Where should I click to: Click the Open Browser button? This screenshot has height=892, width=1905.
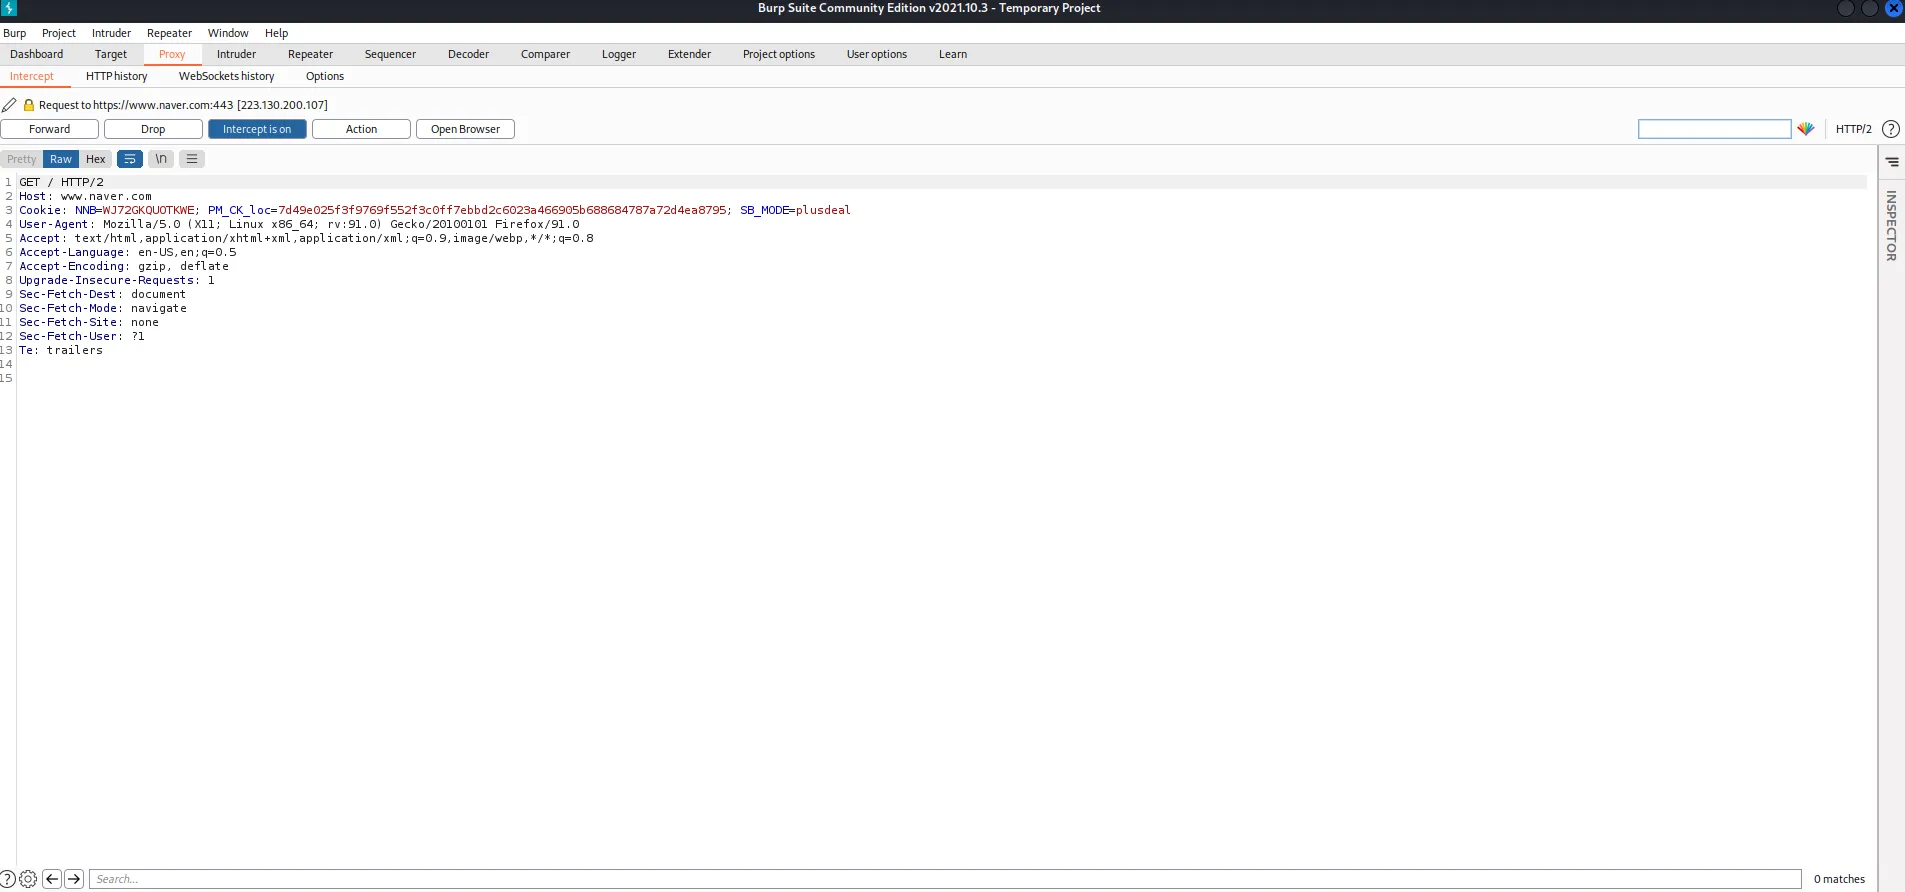click(465, 129)
